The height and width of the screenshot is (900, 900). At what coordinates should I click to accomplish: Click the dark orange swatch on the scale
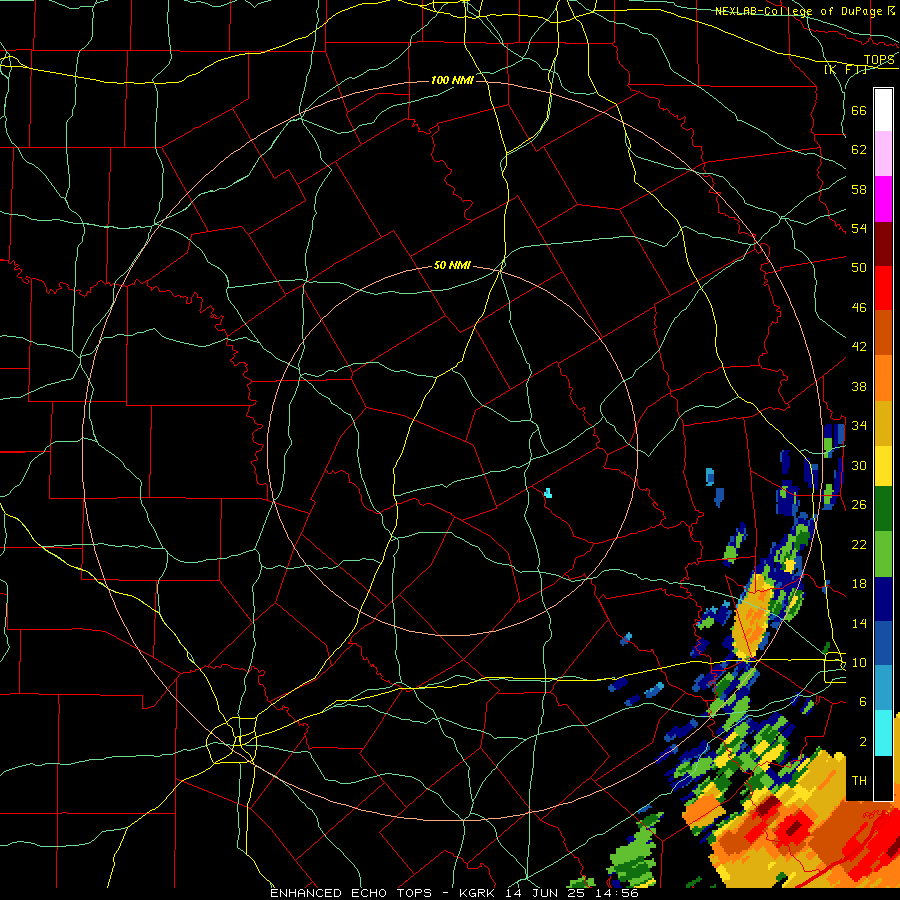pyautogui.click(x=883, y=332)
